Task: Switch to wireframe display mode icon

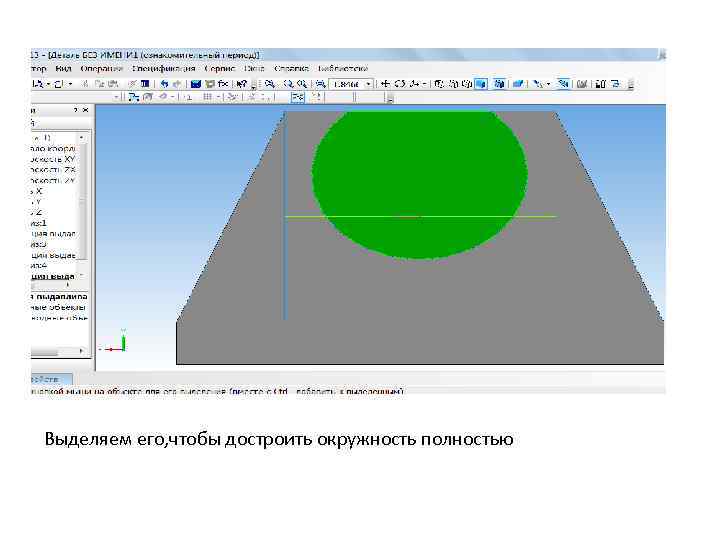Action: (439, 84)
